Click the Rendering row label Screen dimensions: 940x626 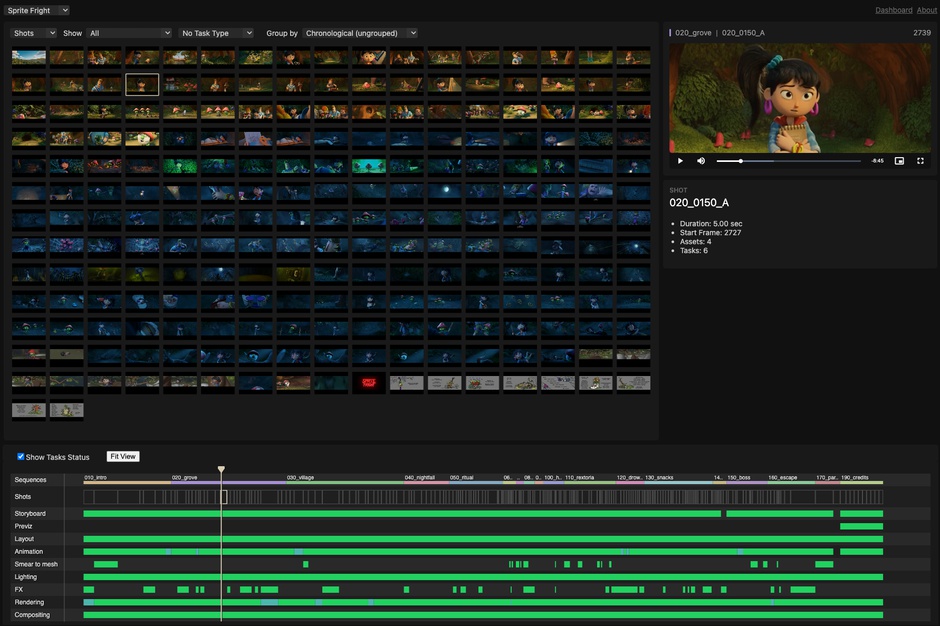coord(29,602)
